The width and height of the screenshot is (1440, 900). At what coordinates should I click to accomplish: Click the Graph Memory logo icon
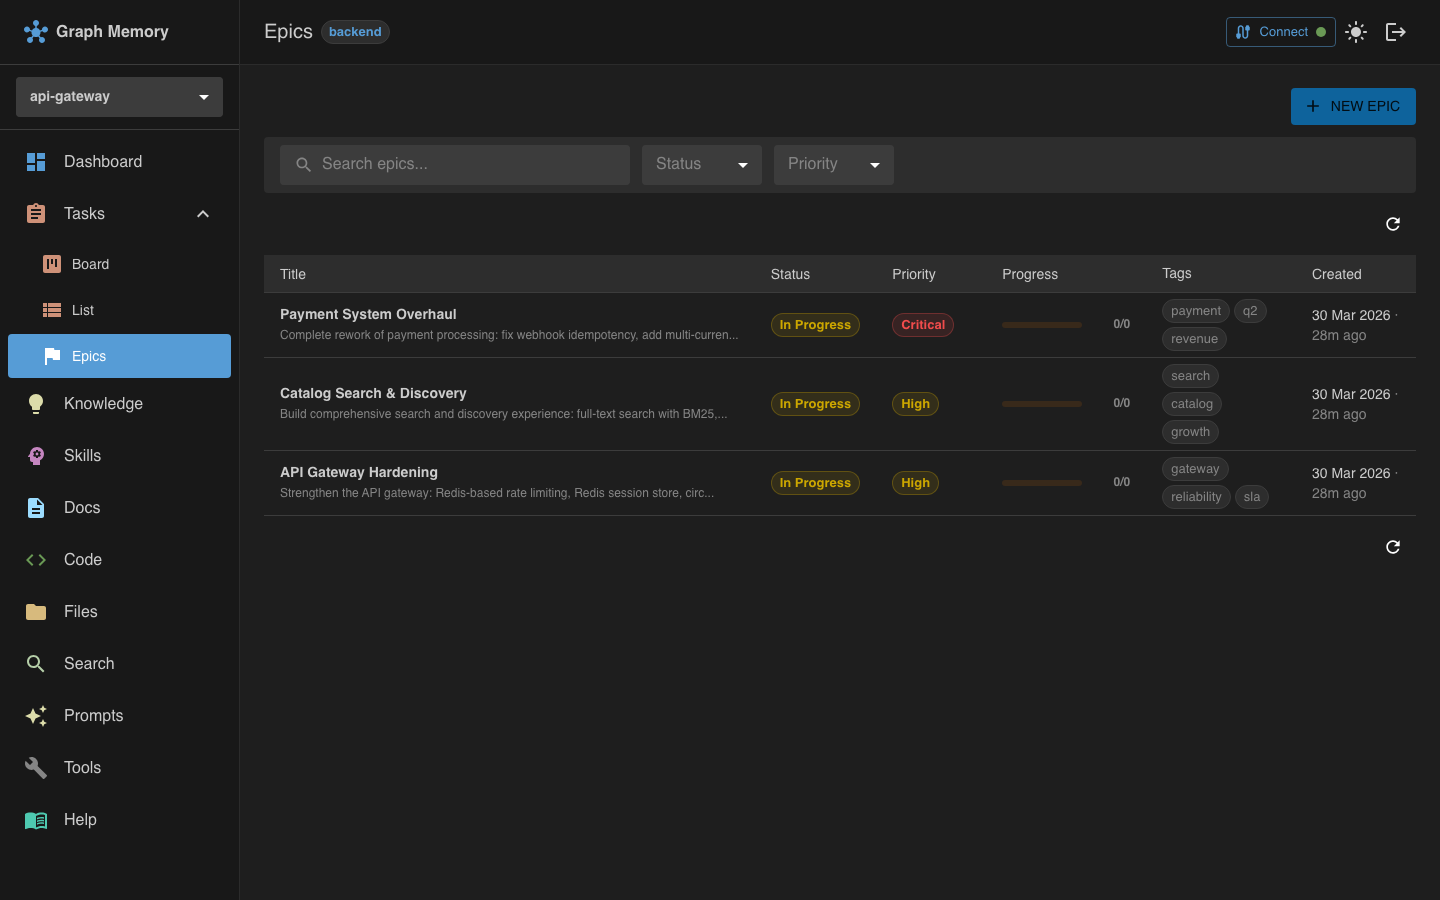coord(36,31)
